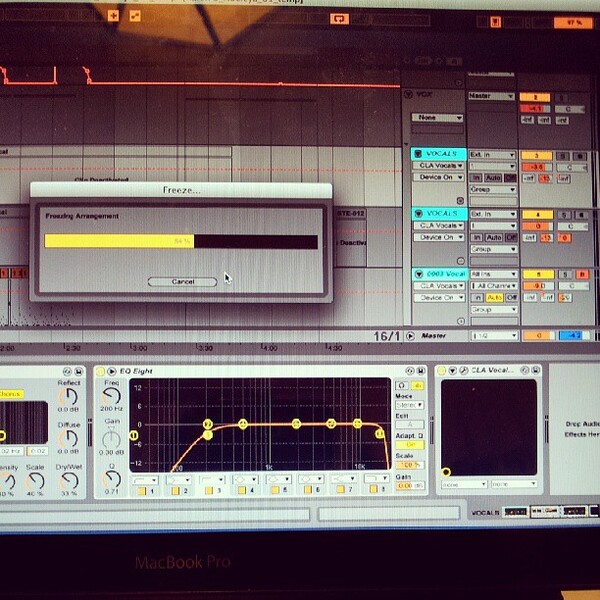
Task: Set second VOCALS track monitoring Off
Action: pyautogui.click(x=511, y=238)
